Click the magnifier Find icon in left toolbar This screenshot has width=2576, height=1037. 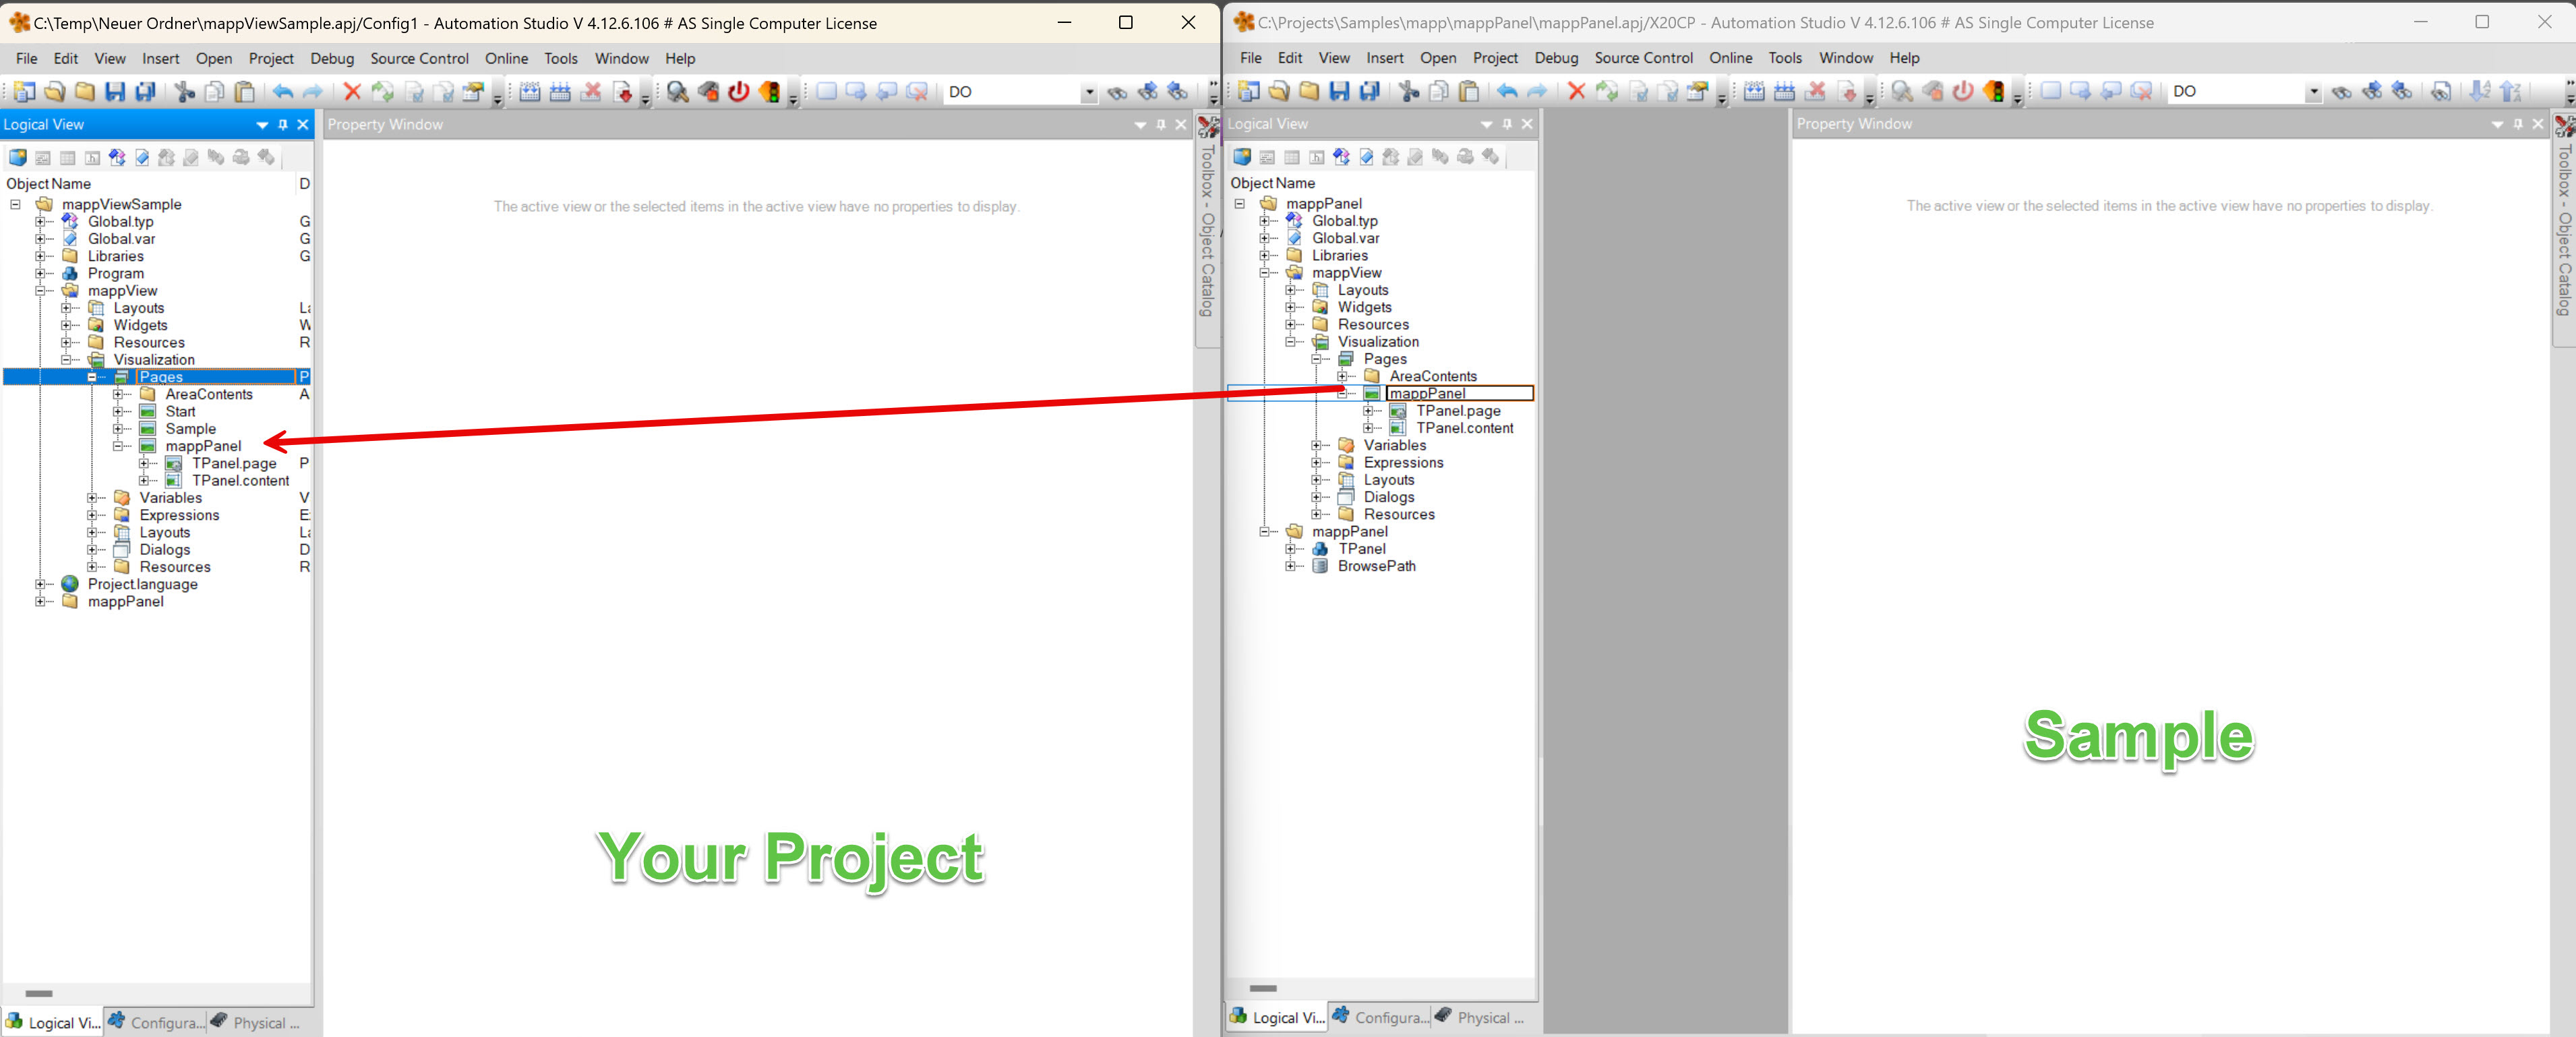(x=678, y=92)
